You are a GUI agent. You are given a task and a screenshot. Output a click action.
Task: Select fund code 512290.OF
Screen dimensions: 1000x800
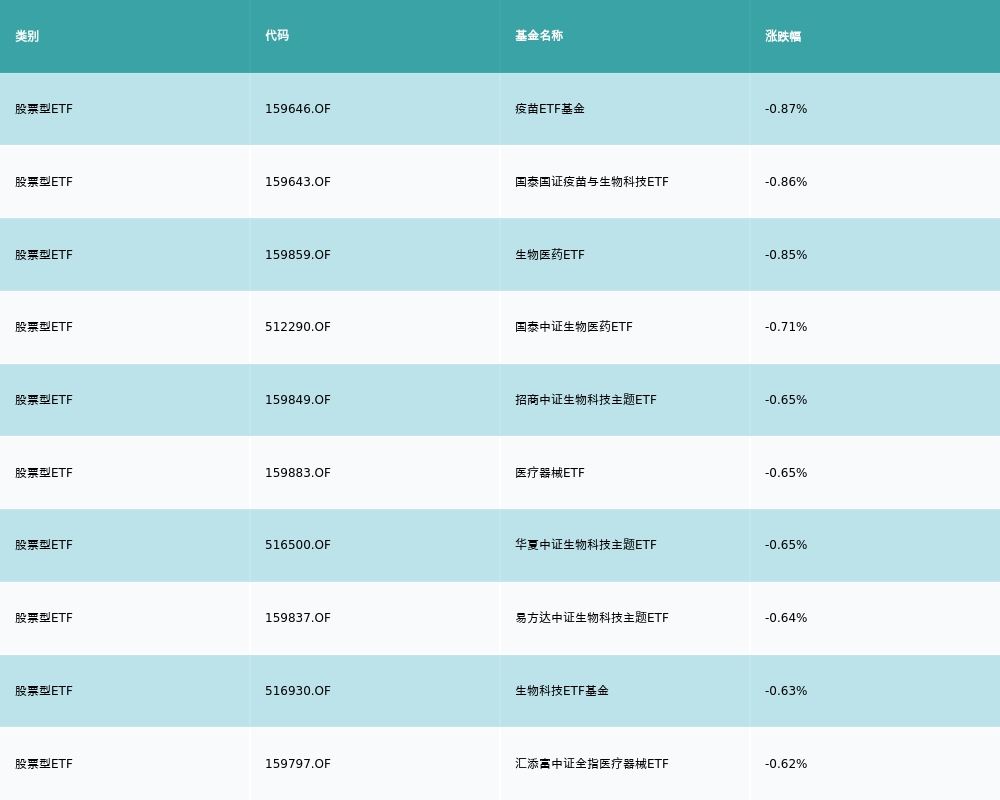point(298,327)
